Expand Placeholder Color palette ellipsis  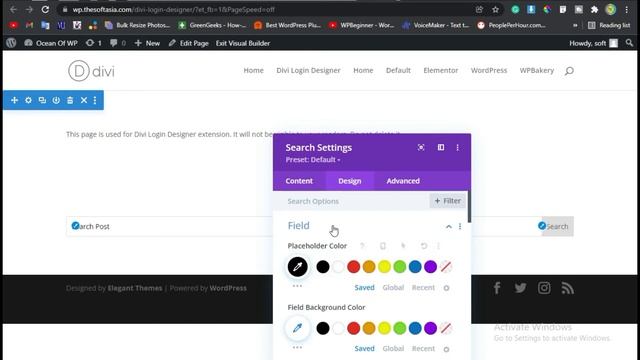[x=297, y=286]
